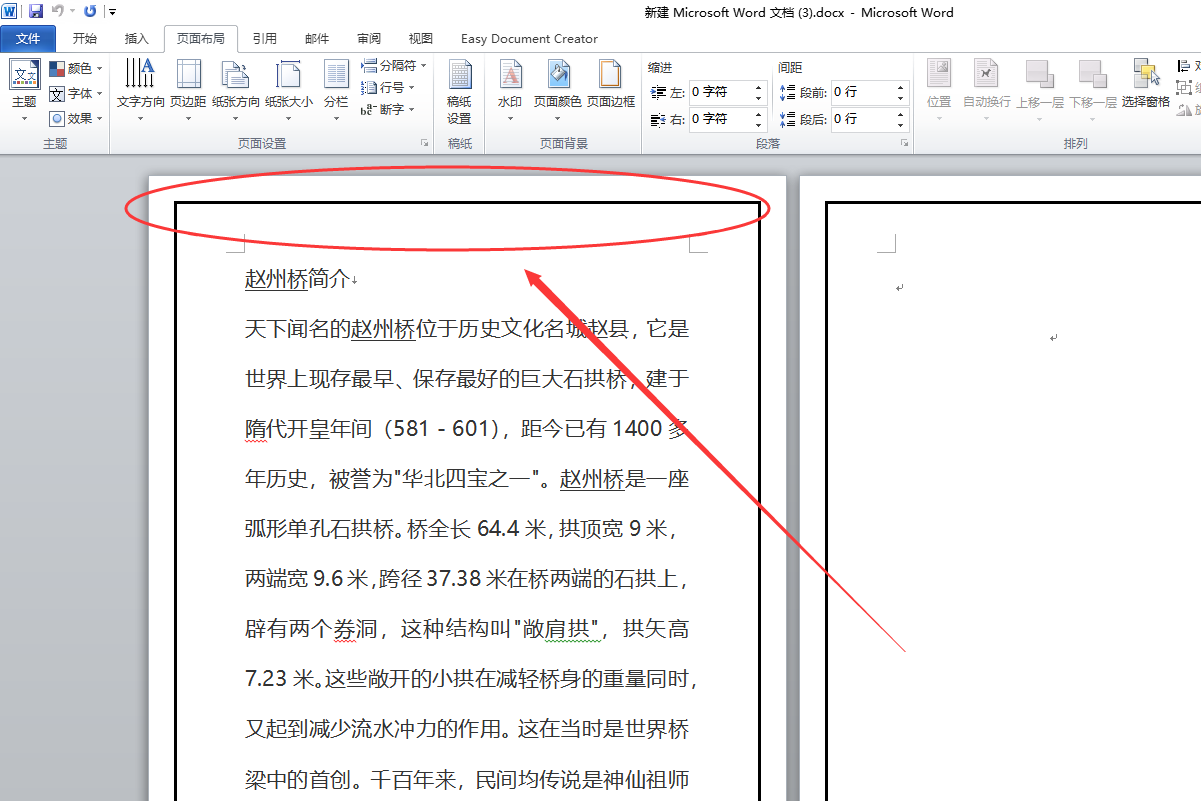
Task: Click the line starting 7.23 米
Action: pos(471,679)
